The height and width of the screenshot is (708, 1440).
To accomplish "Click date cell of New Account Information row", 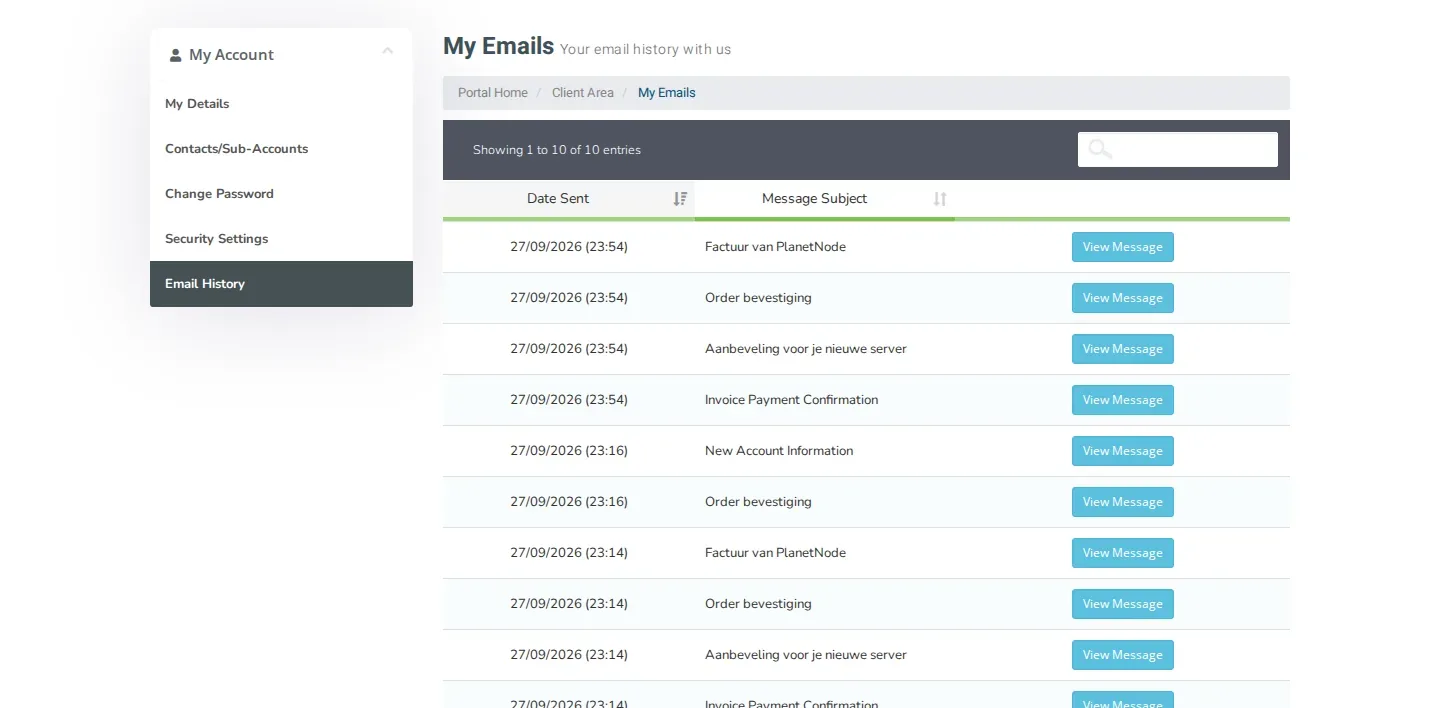I will [569, 451].
